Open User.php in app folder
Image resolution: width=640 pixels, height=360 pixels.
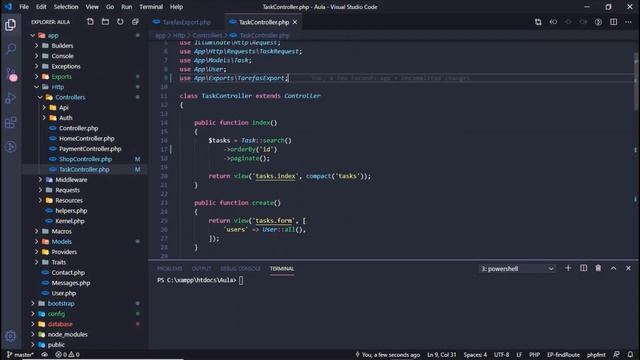[x=64, y=293]
